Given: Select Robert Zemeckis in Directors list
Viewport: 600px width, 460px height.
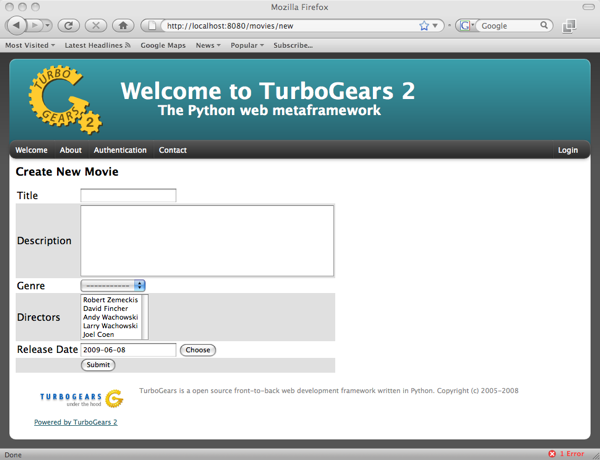Looking at the screenshot, I should [111, 300].
